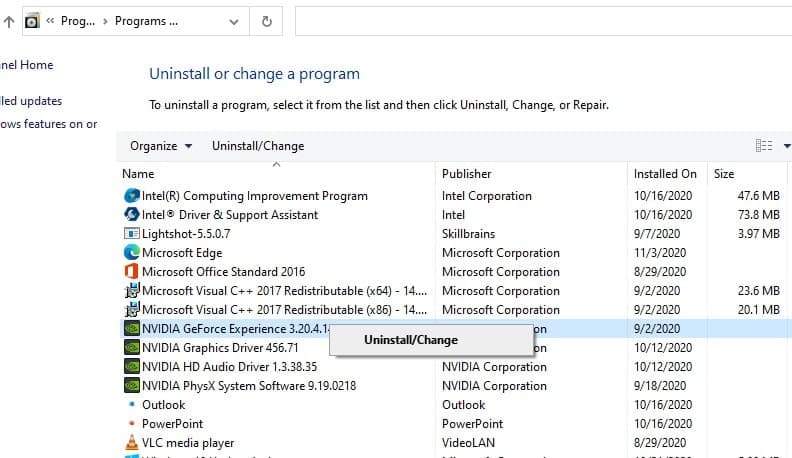Click the 20.1 MB size value

[x=759, y=310]
